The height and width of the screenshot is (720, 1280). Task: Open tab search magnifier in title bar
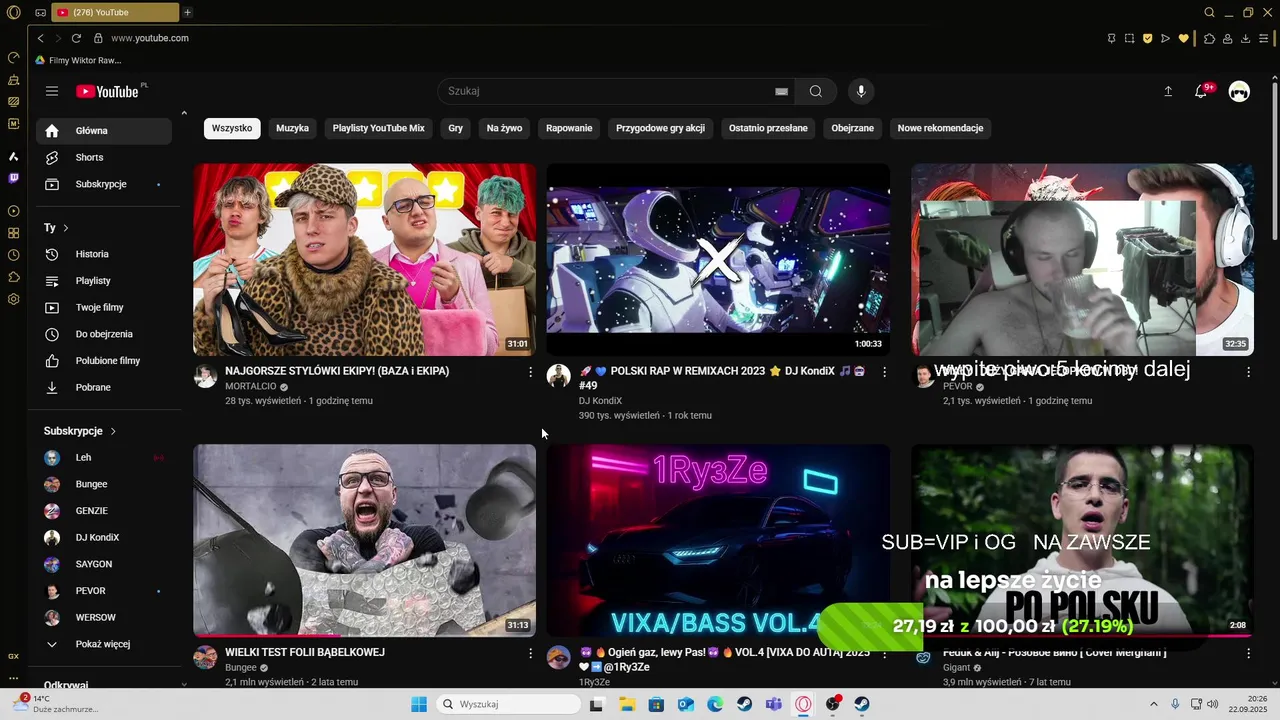1209,12
